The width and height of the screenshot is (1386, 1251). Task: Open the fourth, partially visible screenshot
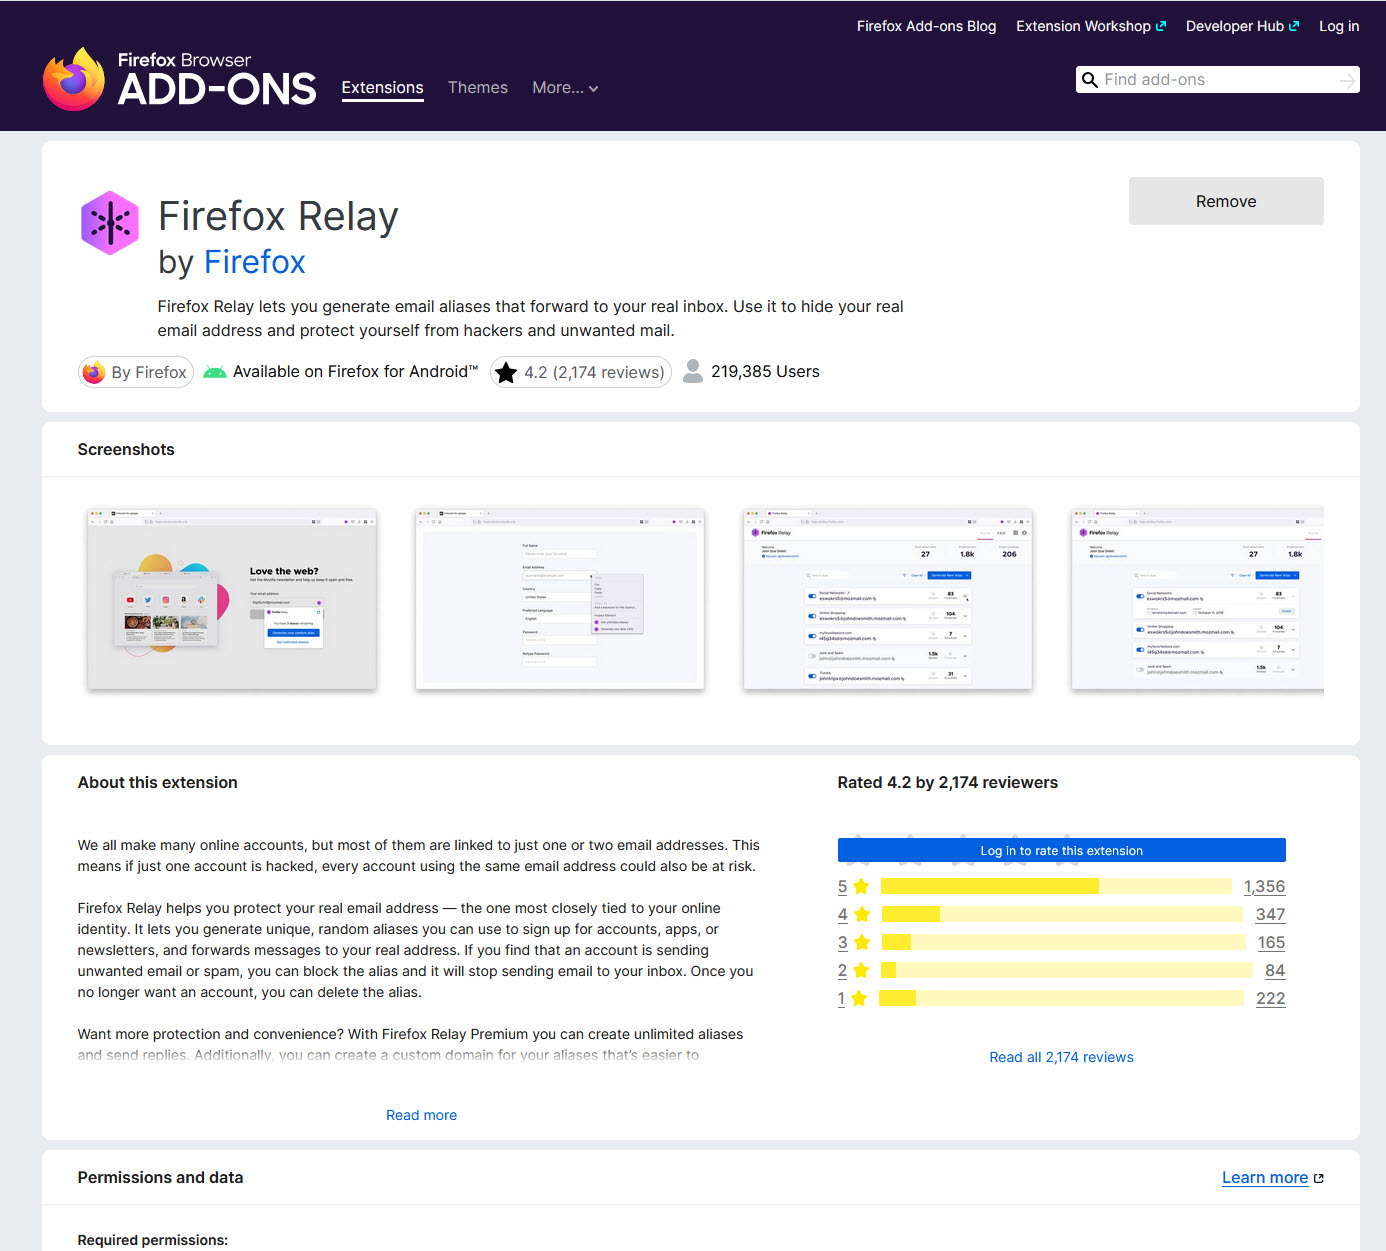[x=1197, y=599]
